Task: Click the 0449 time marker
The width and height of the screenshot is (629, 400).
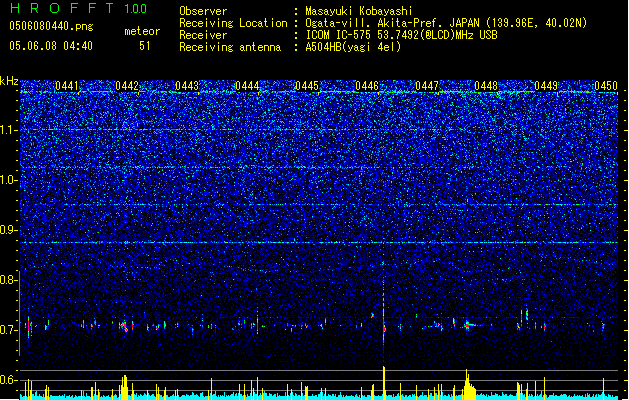Action: pyautogui.click(x=546, y=86)
